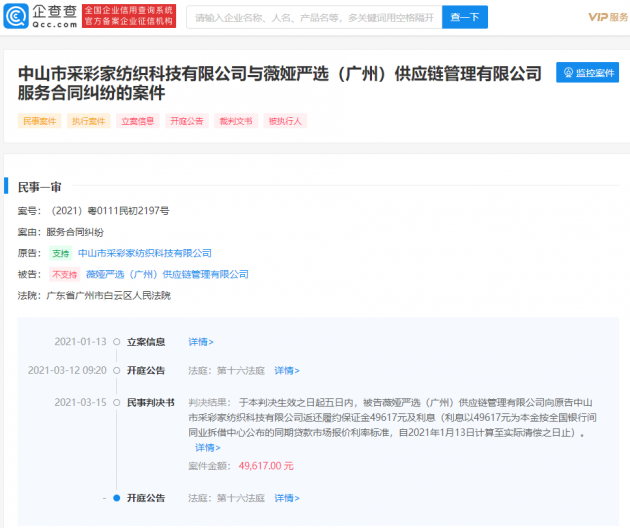Click the 开庭公告 label dated 2021-03-12
Image resolution: width=630 pixels, height=528 pixels.
click(x=146, y=370)
